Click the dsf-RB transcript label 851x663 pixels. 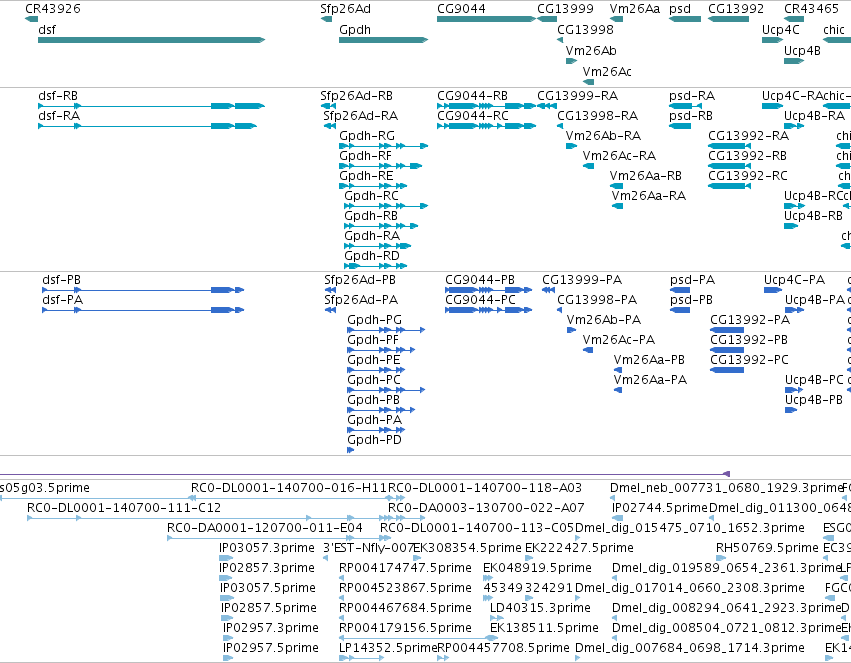coord(58,96)
